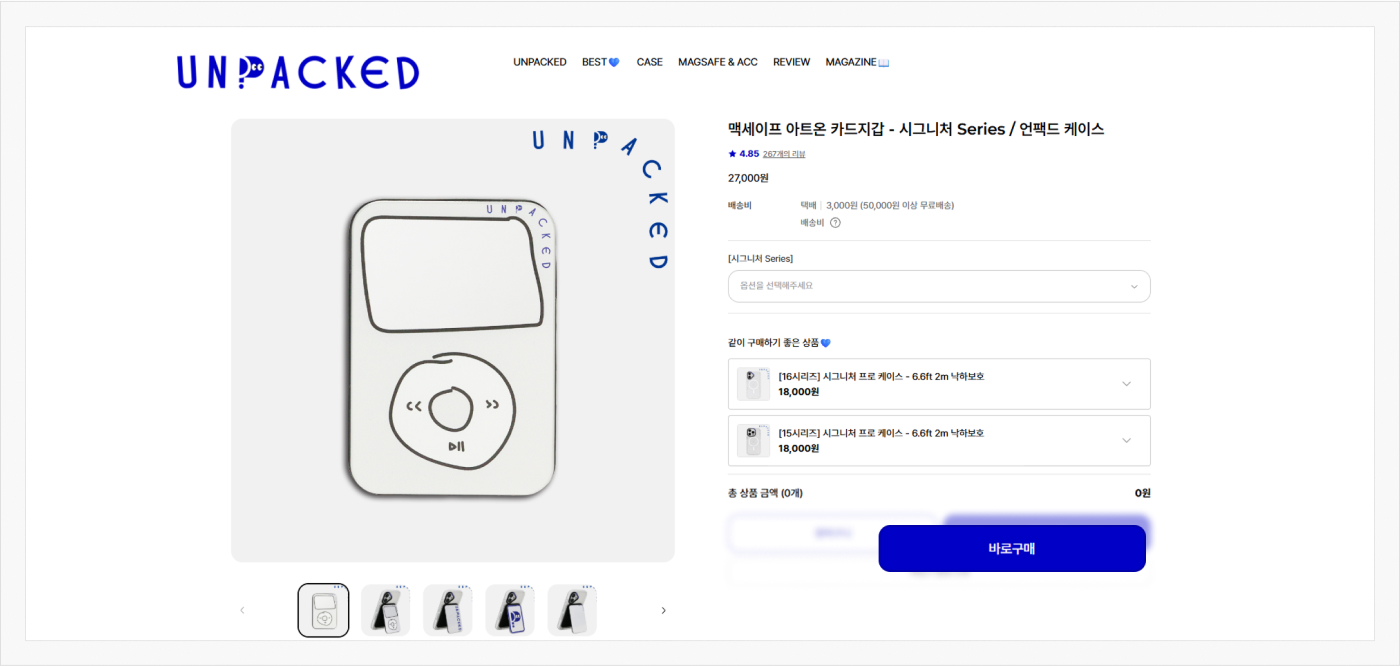Select the first white card wallet thumbnail
The height and width of the screenshot is (666, 1400).
click(x=323, y=610)
